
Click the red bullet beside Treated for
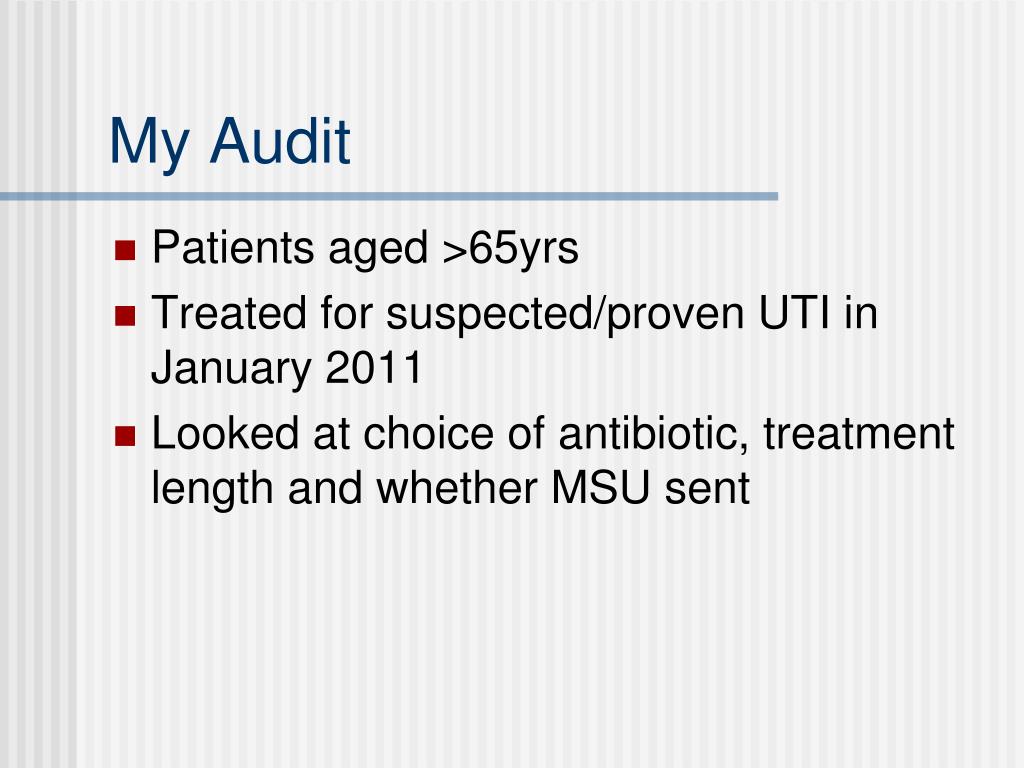(x=125, y=315)
